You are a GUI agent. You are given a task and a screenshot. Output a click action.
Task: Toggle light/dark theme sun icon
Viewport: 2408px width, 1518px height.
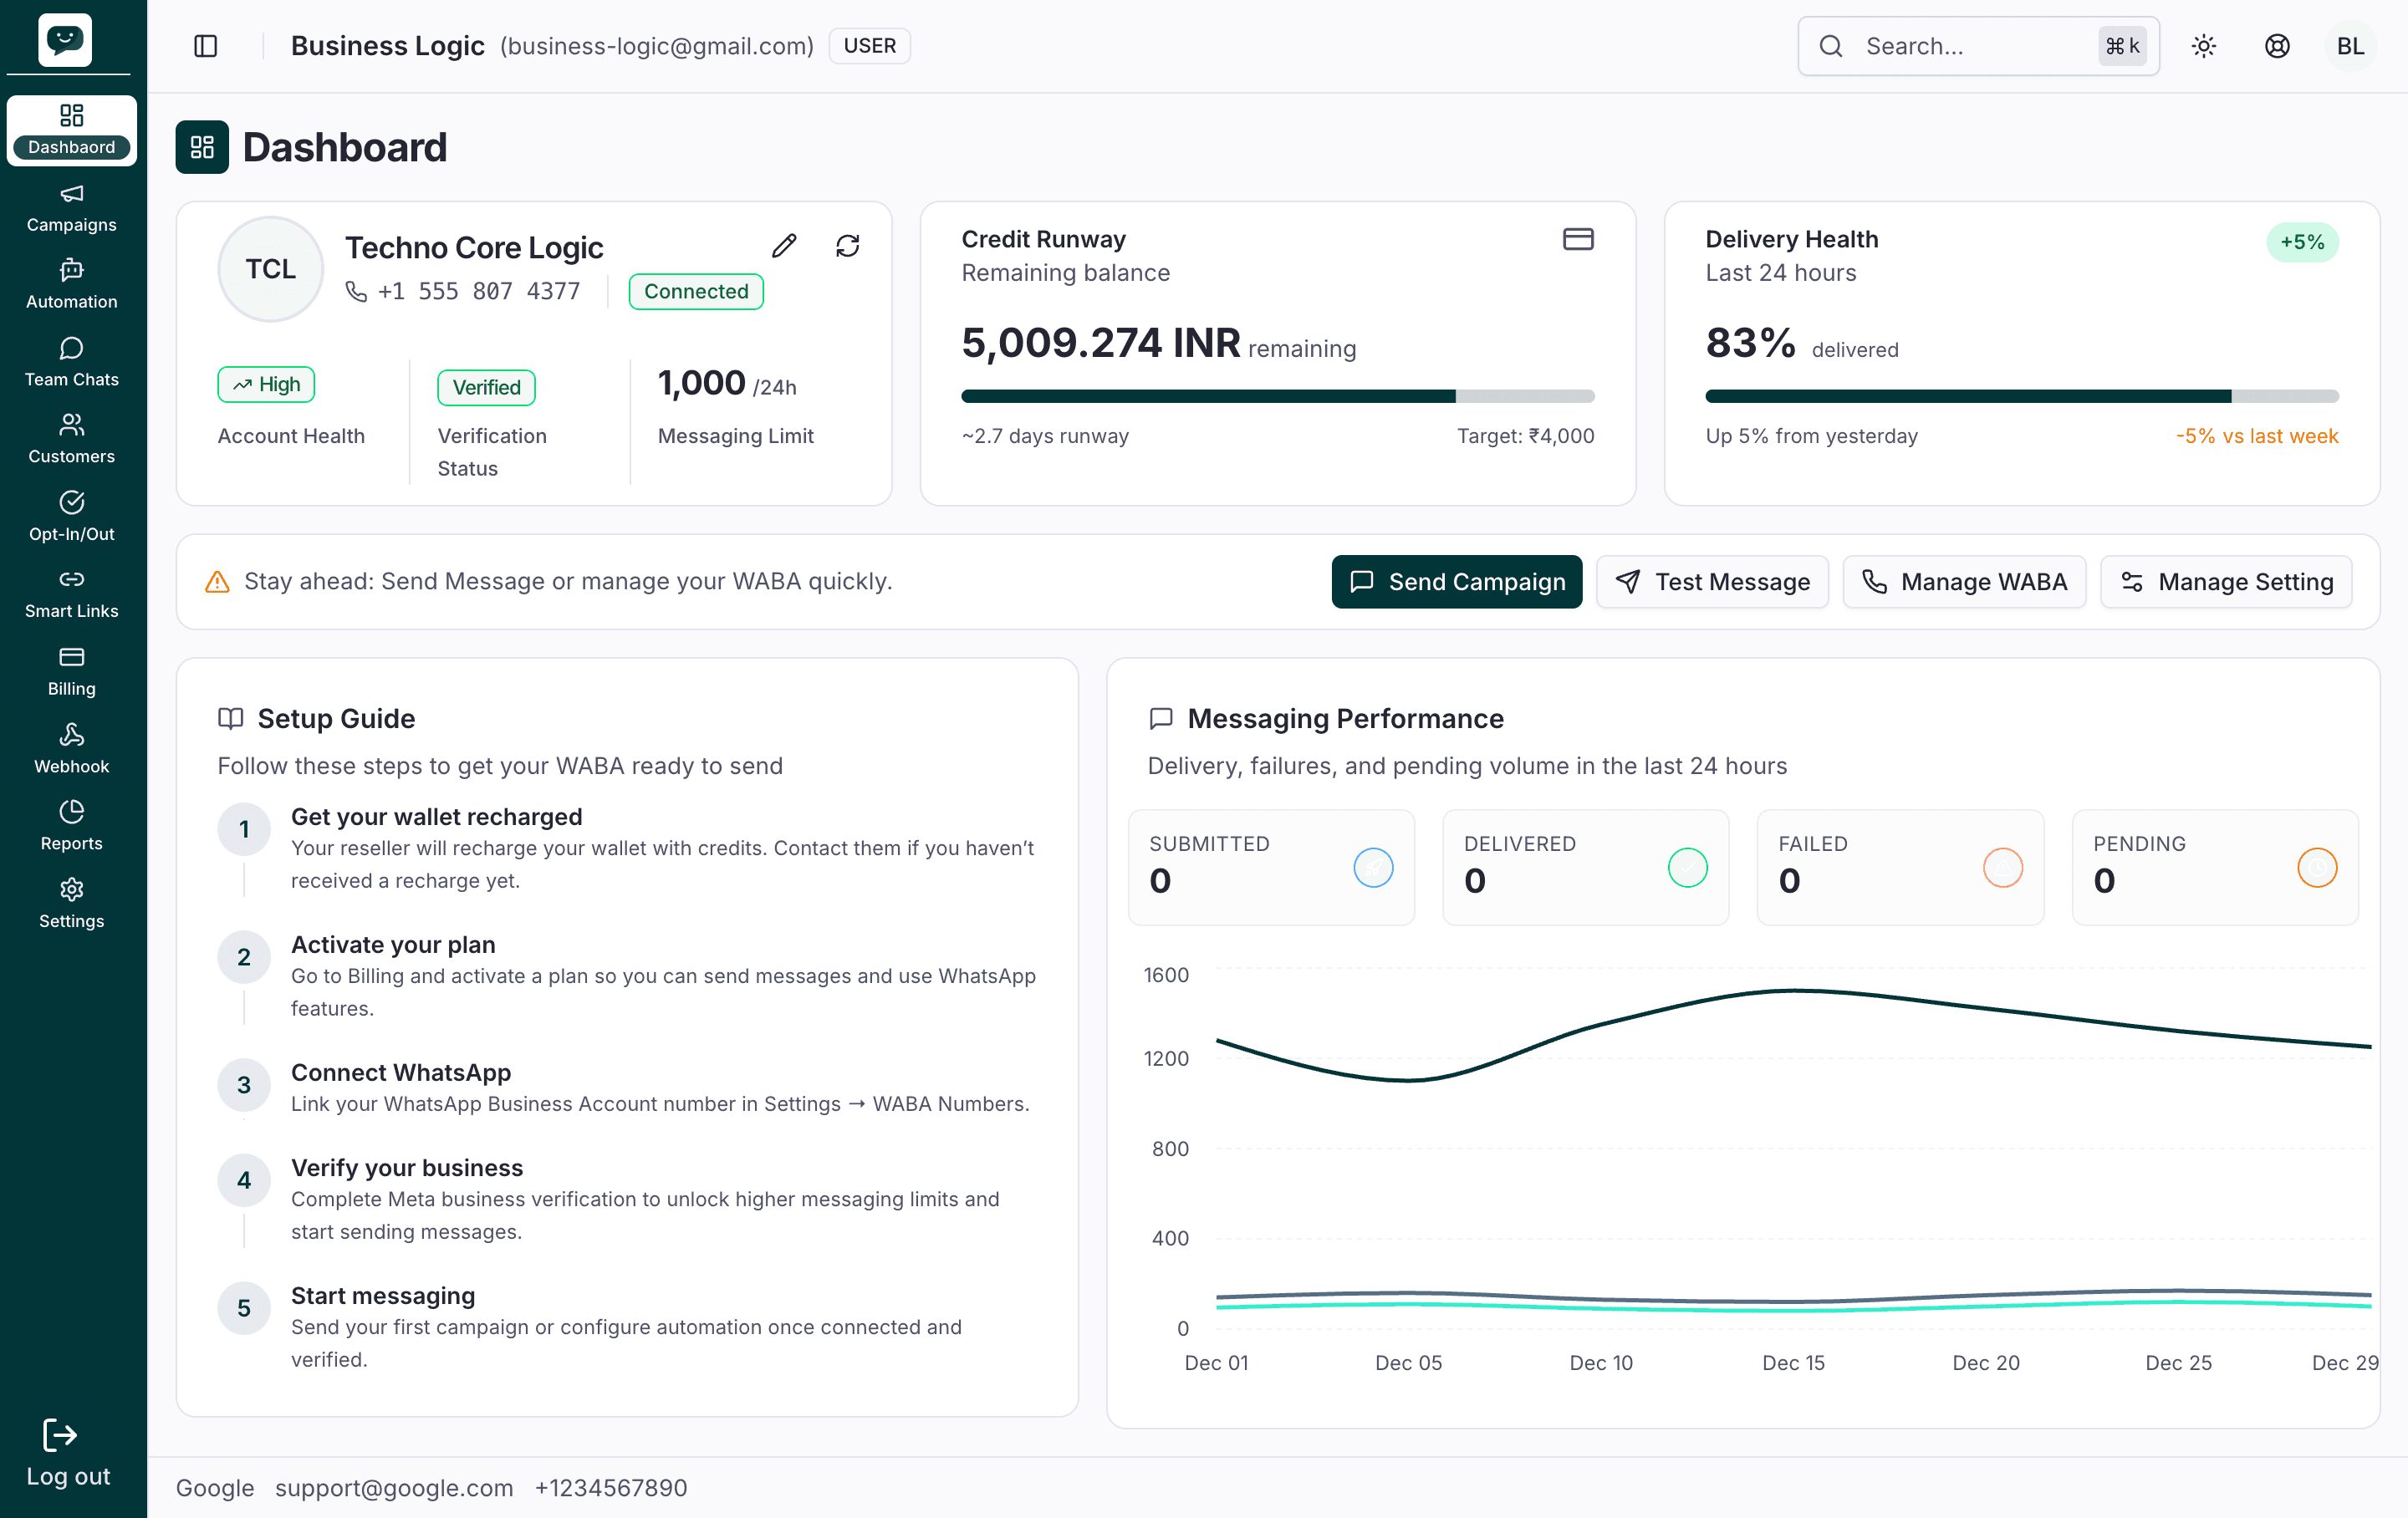click(x=2204, y=46)
